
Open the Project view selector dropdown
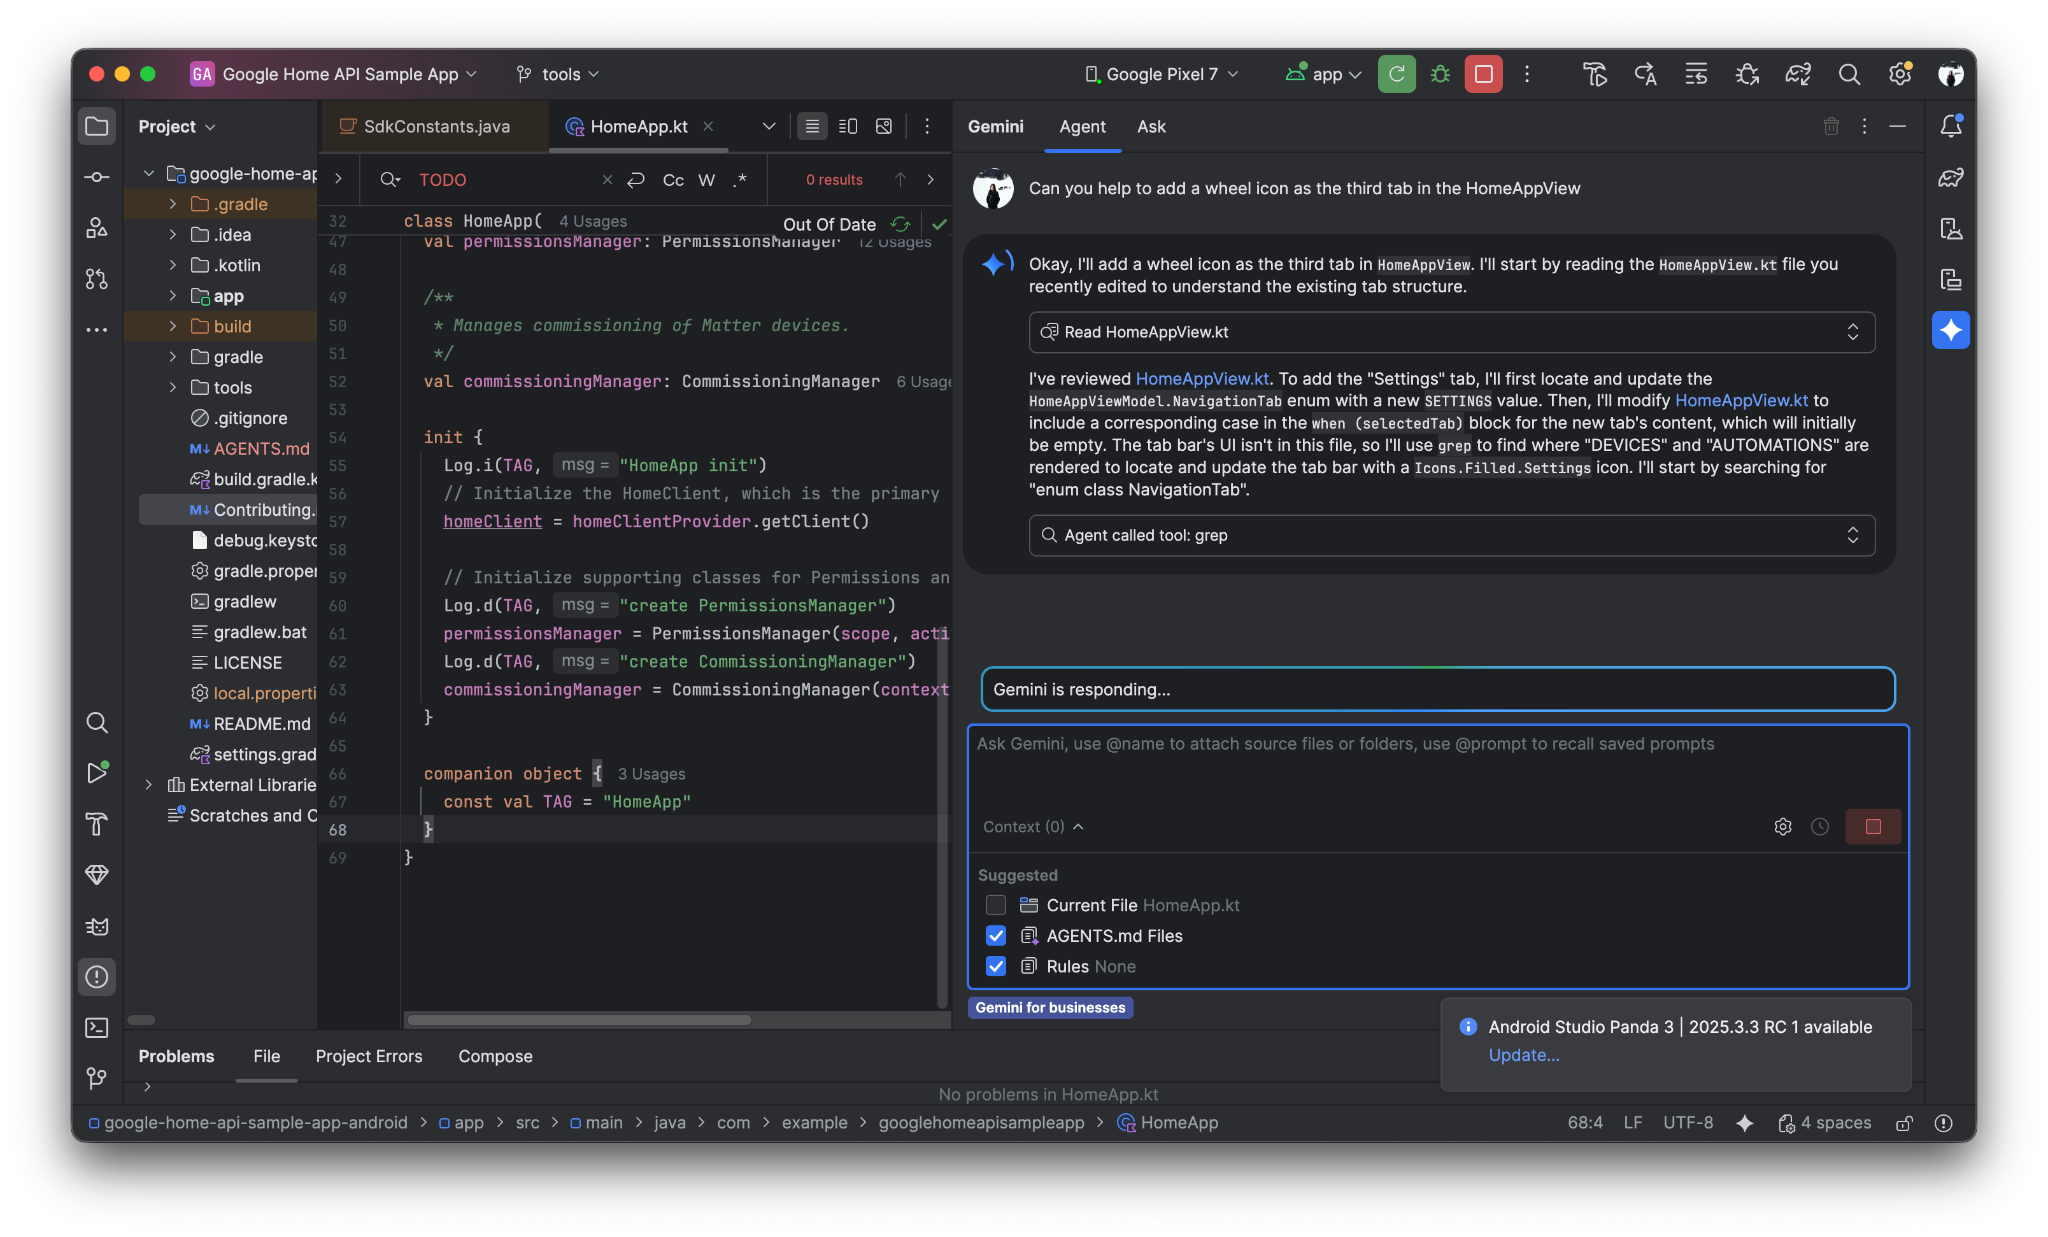(177, 127)
